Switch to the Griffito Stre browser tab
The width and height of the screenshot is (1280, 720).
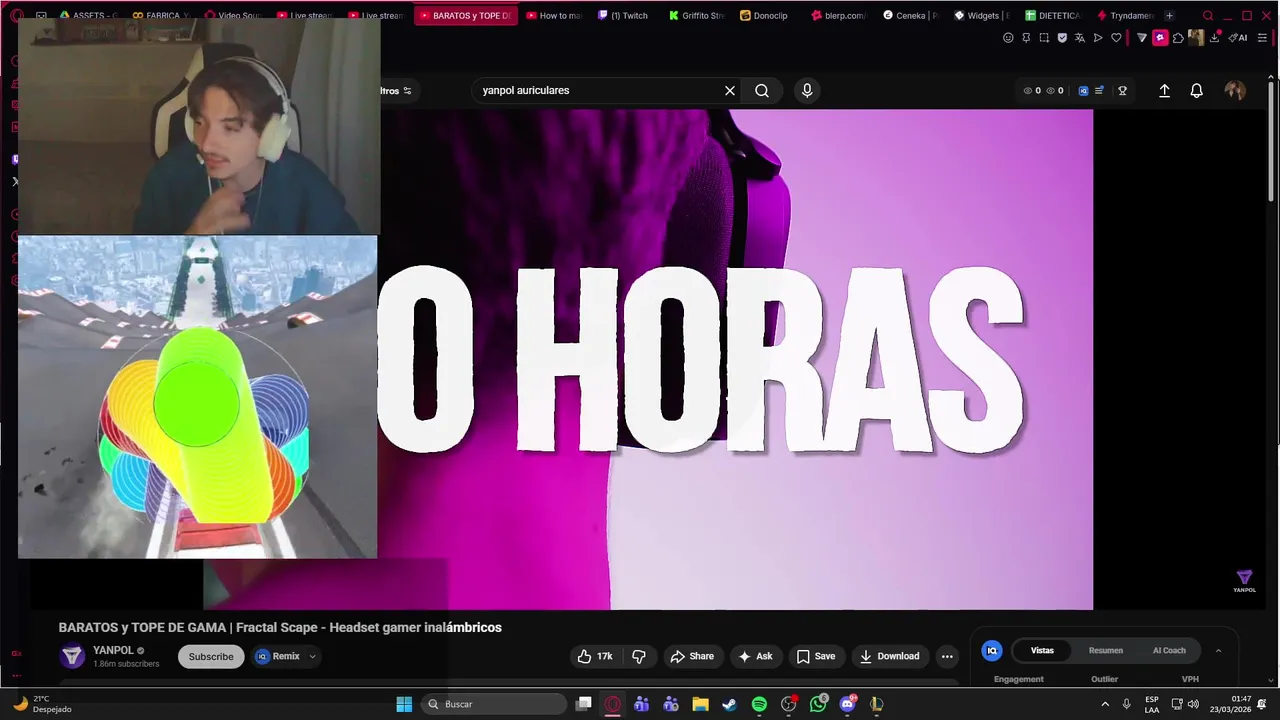pyautogui.click(x=696, y=15)
